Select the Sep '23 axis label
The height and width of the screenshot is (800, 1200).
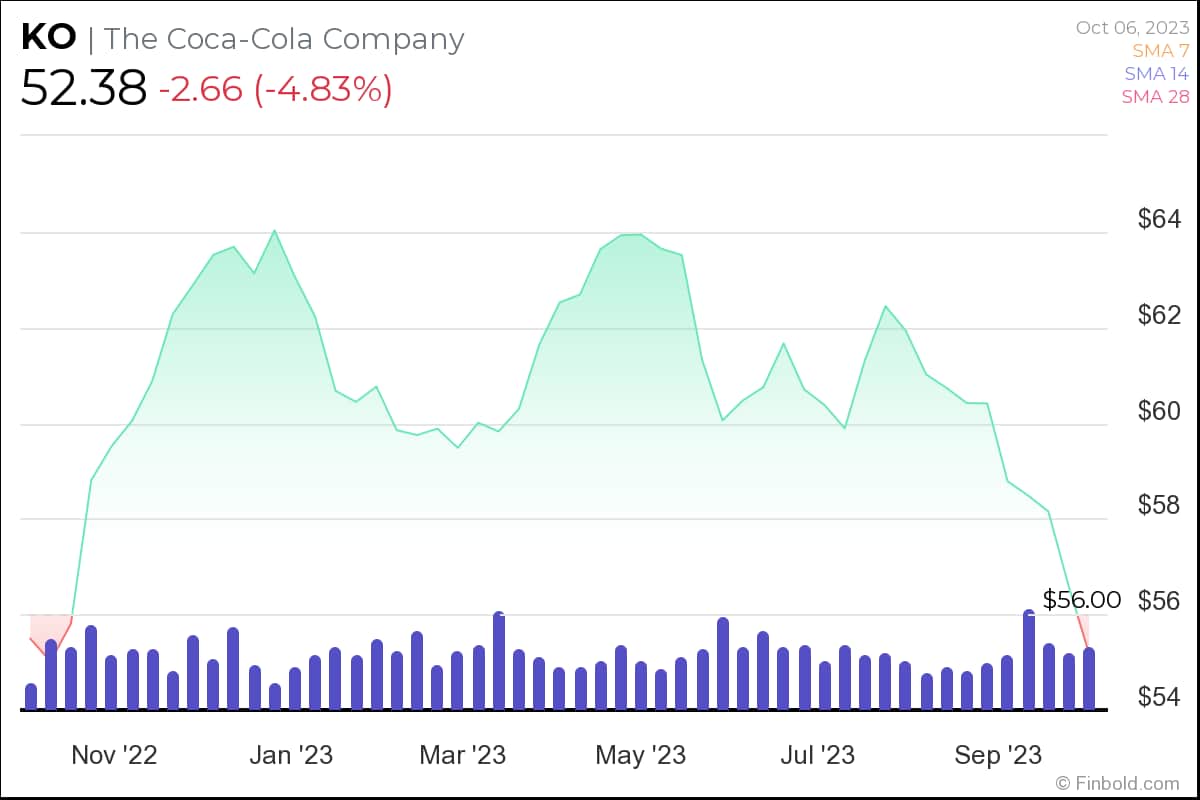(997, 755)
